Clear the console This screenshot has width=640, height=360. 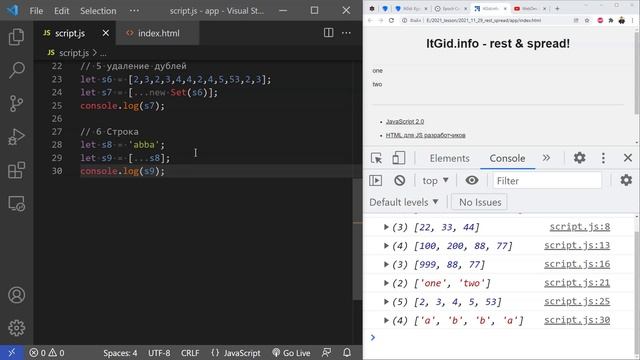(400, 180)
